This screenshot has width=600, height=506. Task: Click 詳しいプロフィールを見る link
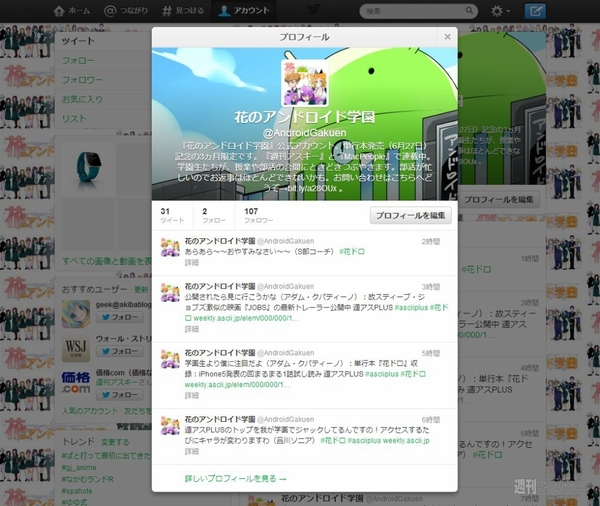(236, 478)
